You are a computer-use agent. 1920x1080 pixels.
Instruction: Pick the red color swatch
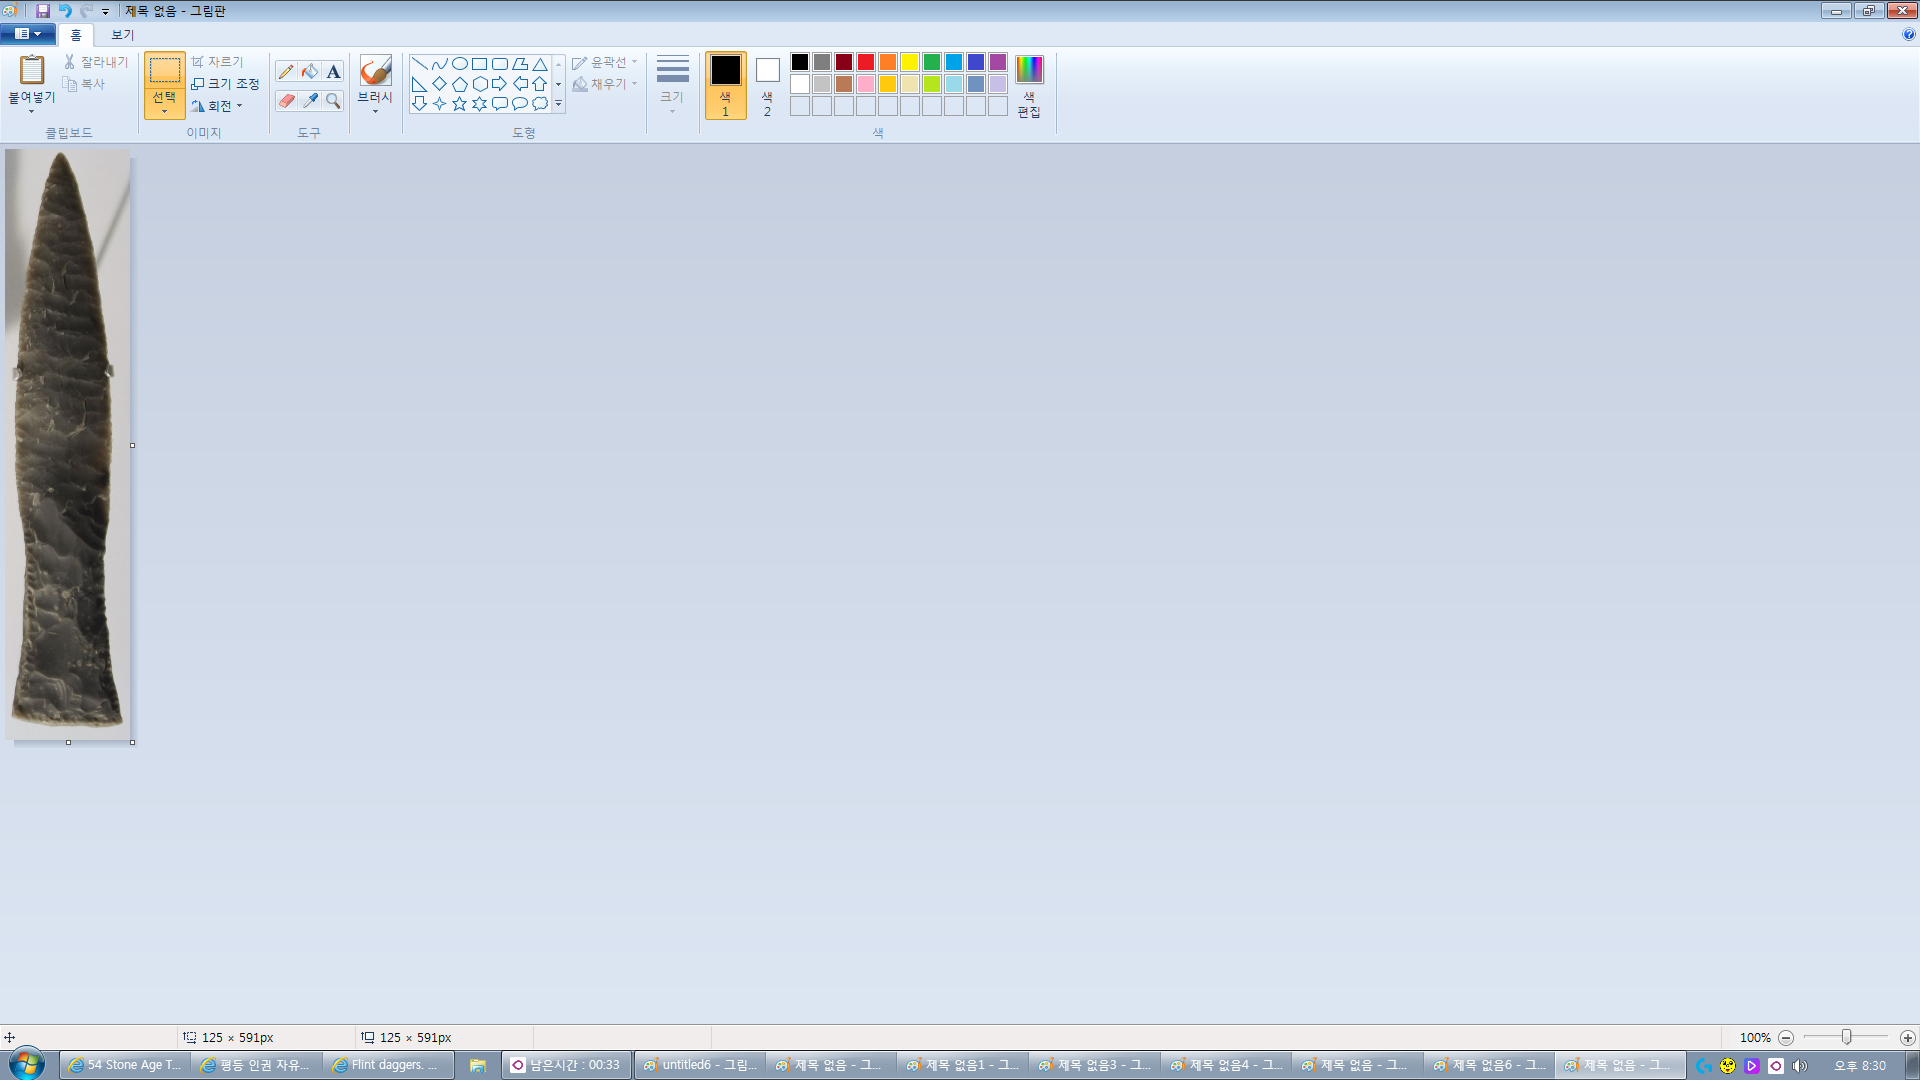pyautogui.click(x=866, y=62)
